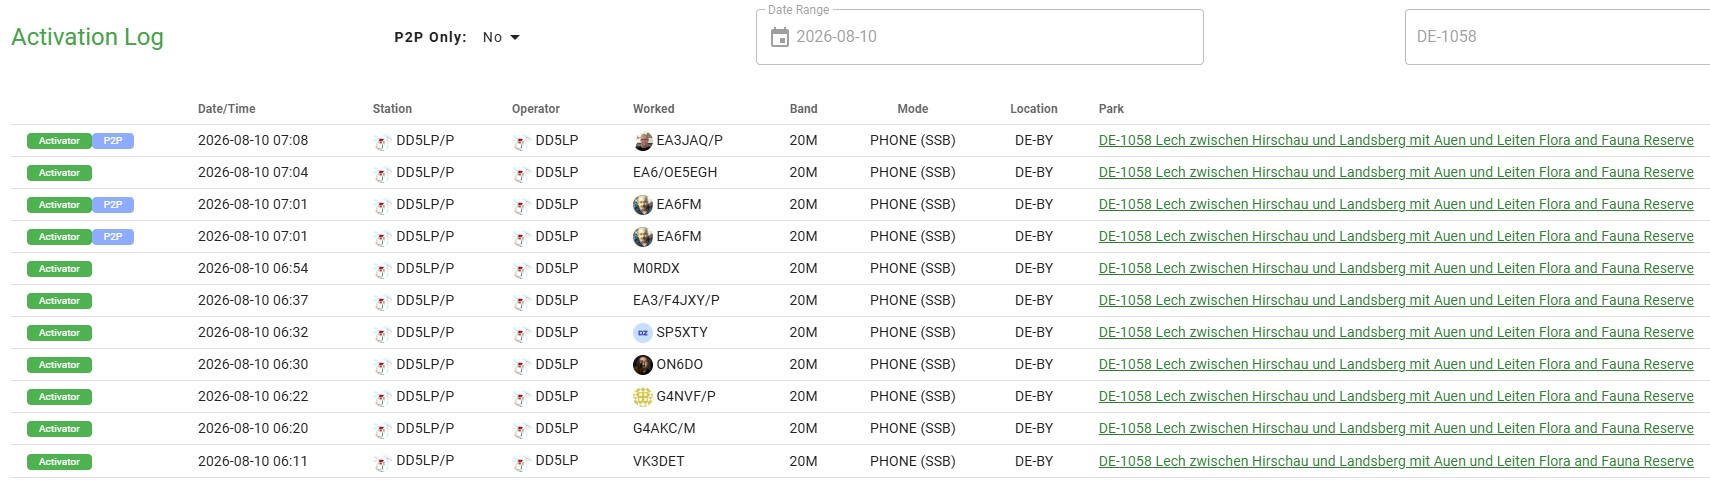This screenshot has width=1710, height=489.
Task: Click the Mode column header
Action: pyautogui.click(x=912, y=109)
